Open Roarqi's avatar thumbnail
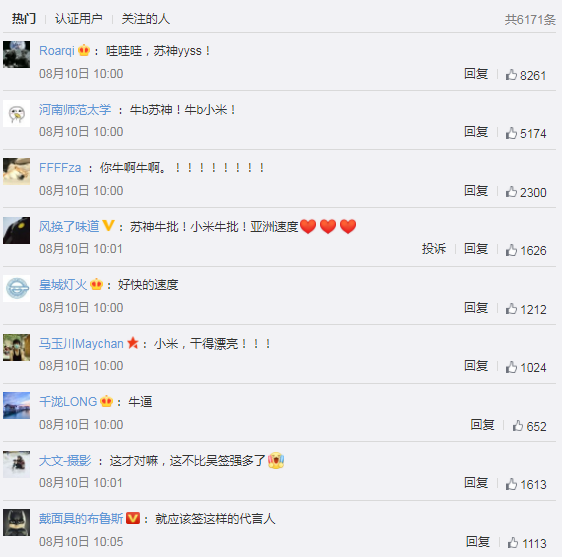 click(x=16, y=54)
